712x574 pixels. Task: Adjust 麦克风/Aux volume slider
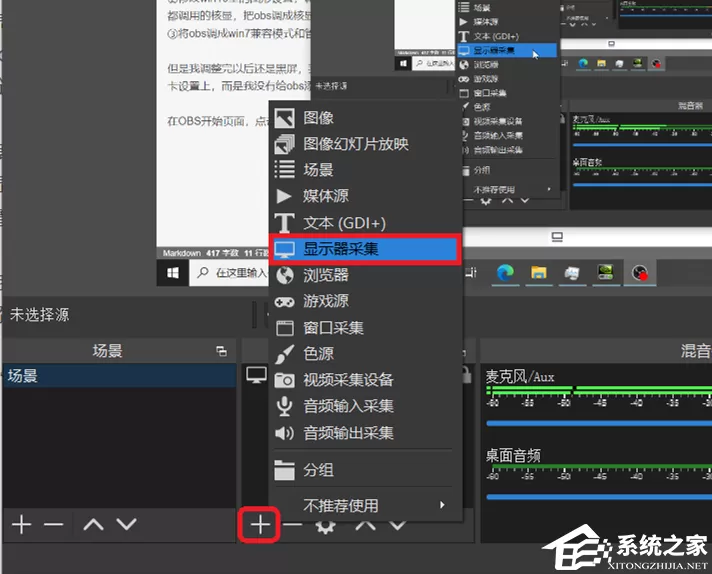[x=598, y=423]
